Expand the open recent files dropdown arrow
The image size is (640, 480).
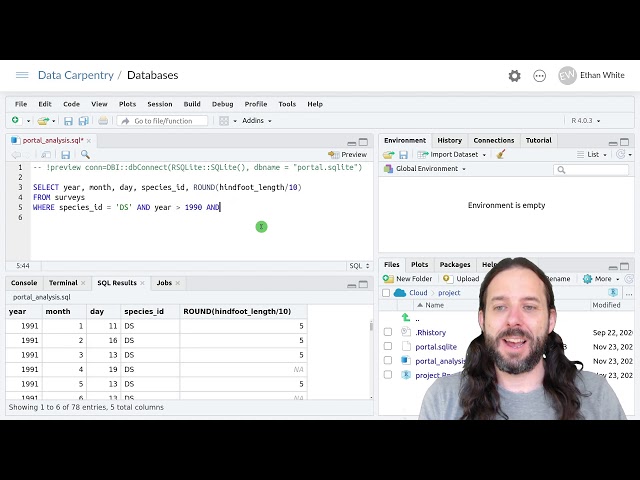coord(53,121)
